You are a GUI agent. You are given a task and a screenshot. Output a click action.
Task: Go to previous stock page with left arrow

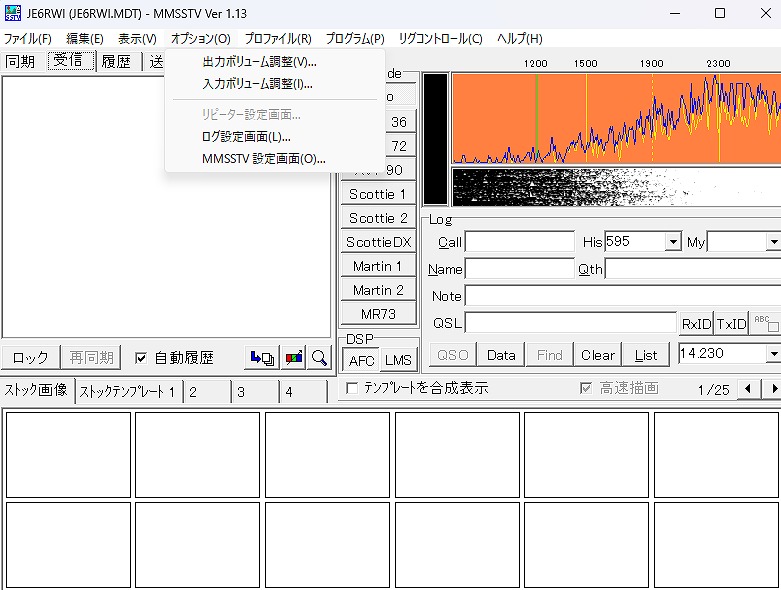[747, 389]
